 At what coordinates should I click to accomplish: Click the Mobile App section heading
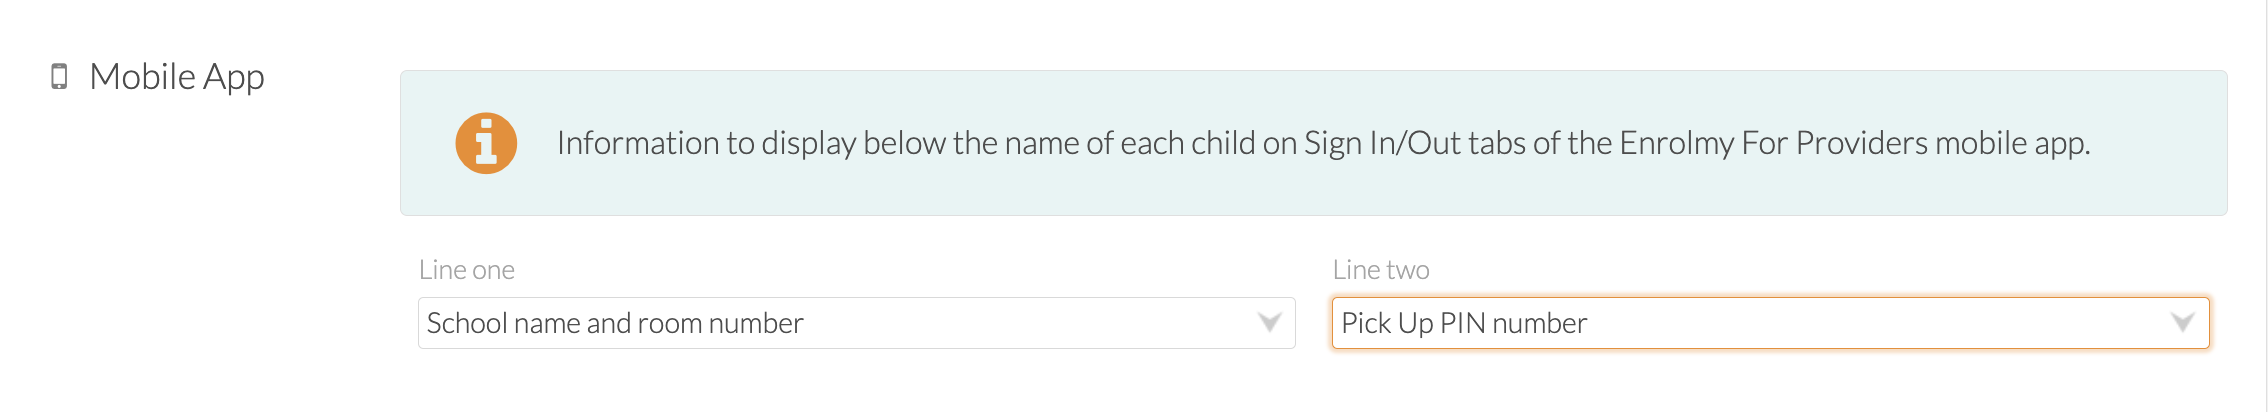click(x=177, y=77)
